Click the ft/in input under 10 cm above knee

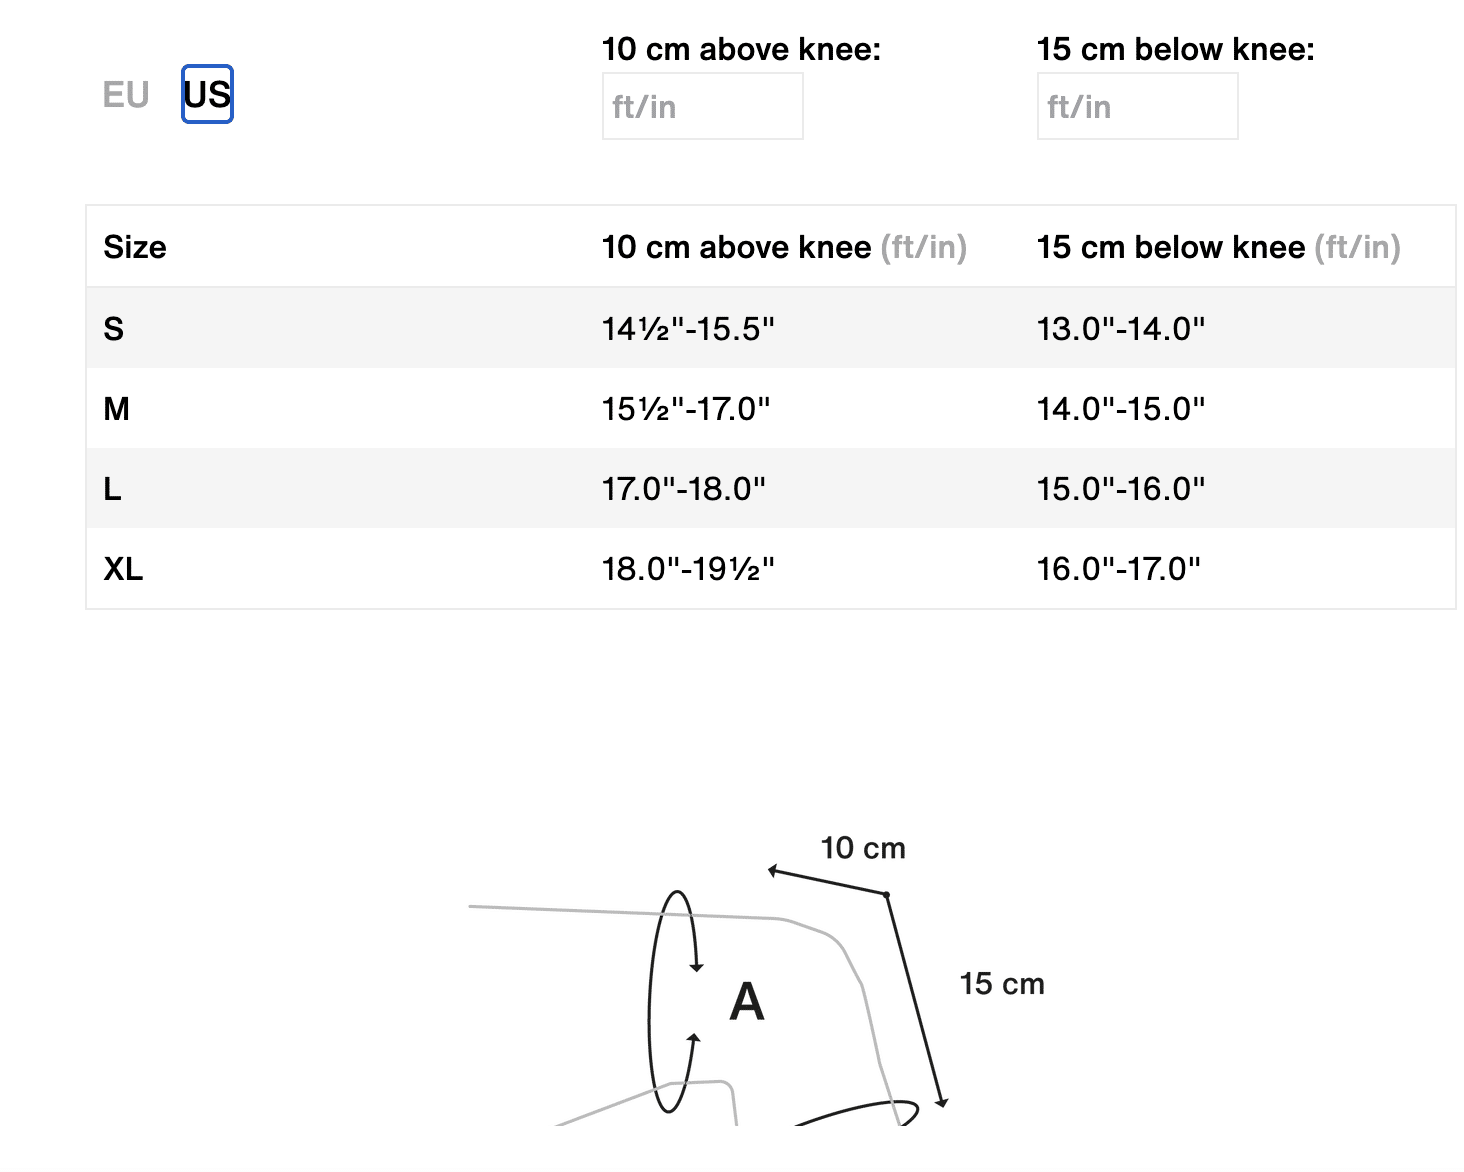point(702,106)
